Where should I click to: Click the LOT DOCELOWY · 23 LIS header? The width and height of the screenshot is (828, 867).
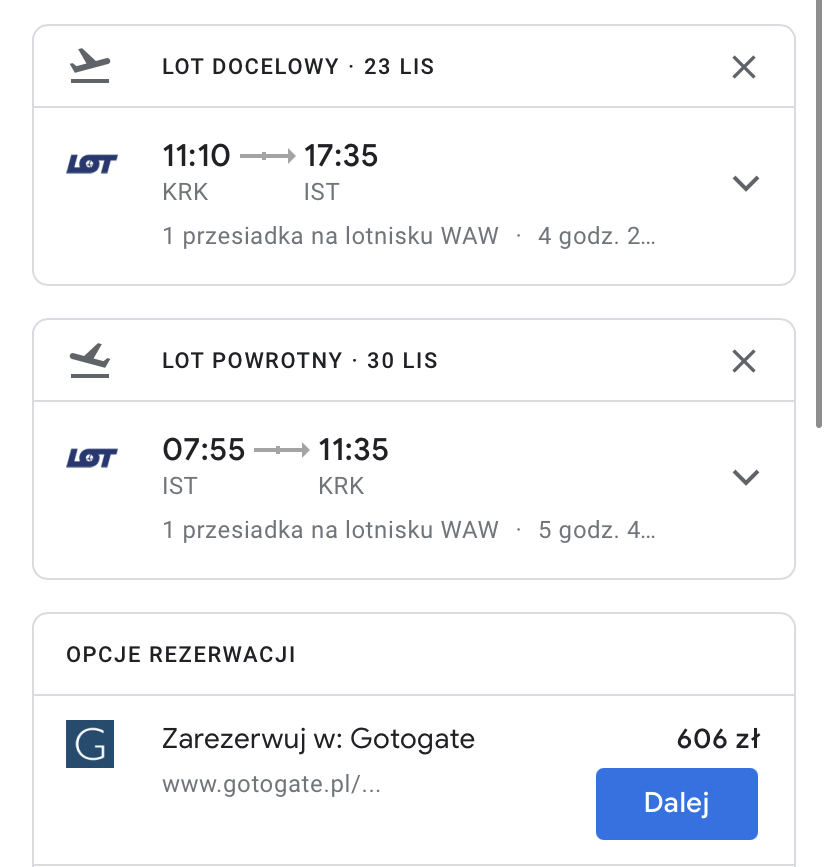(298, 67)
